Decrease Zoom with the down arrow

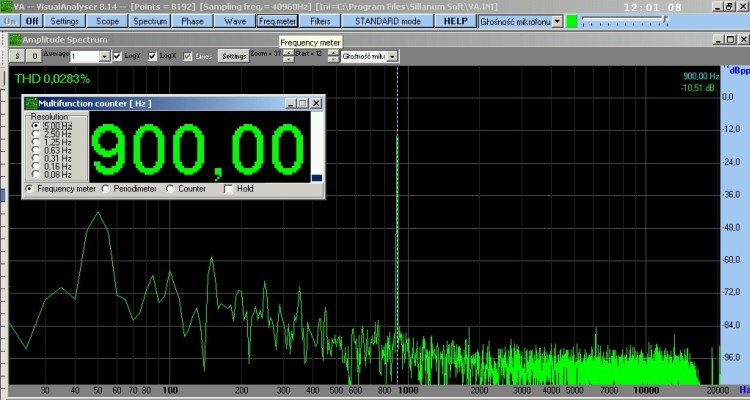(288, 59)
